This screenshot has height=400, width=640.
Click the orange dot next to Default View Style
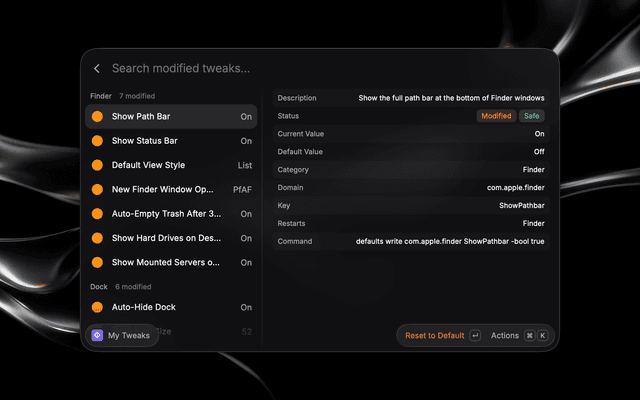(x=97, y=165)
